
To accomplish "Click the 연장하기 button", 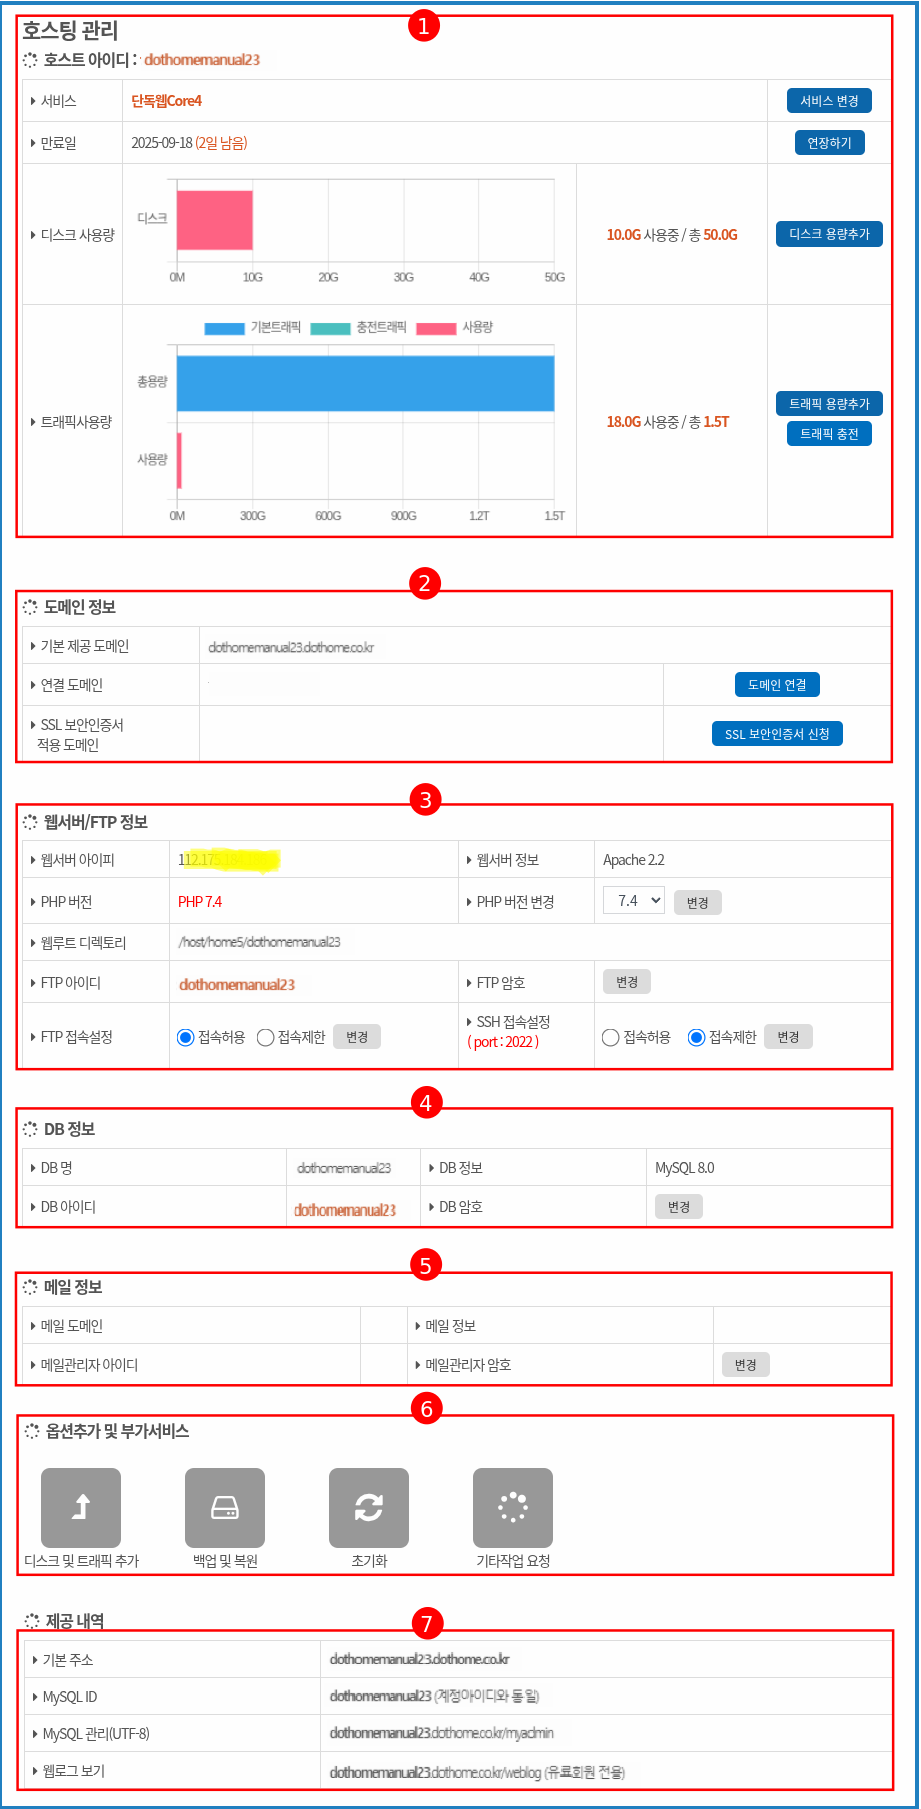I will 829,143.
